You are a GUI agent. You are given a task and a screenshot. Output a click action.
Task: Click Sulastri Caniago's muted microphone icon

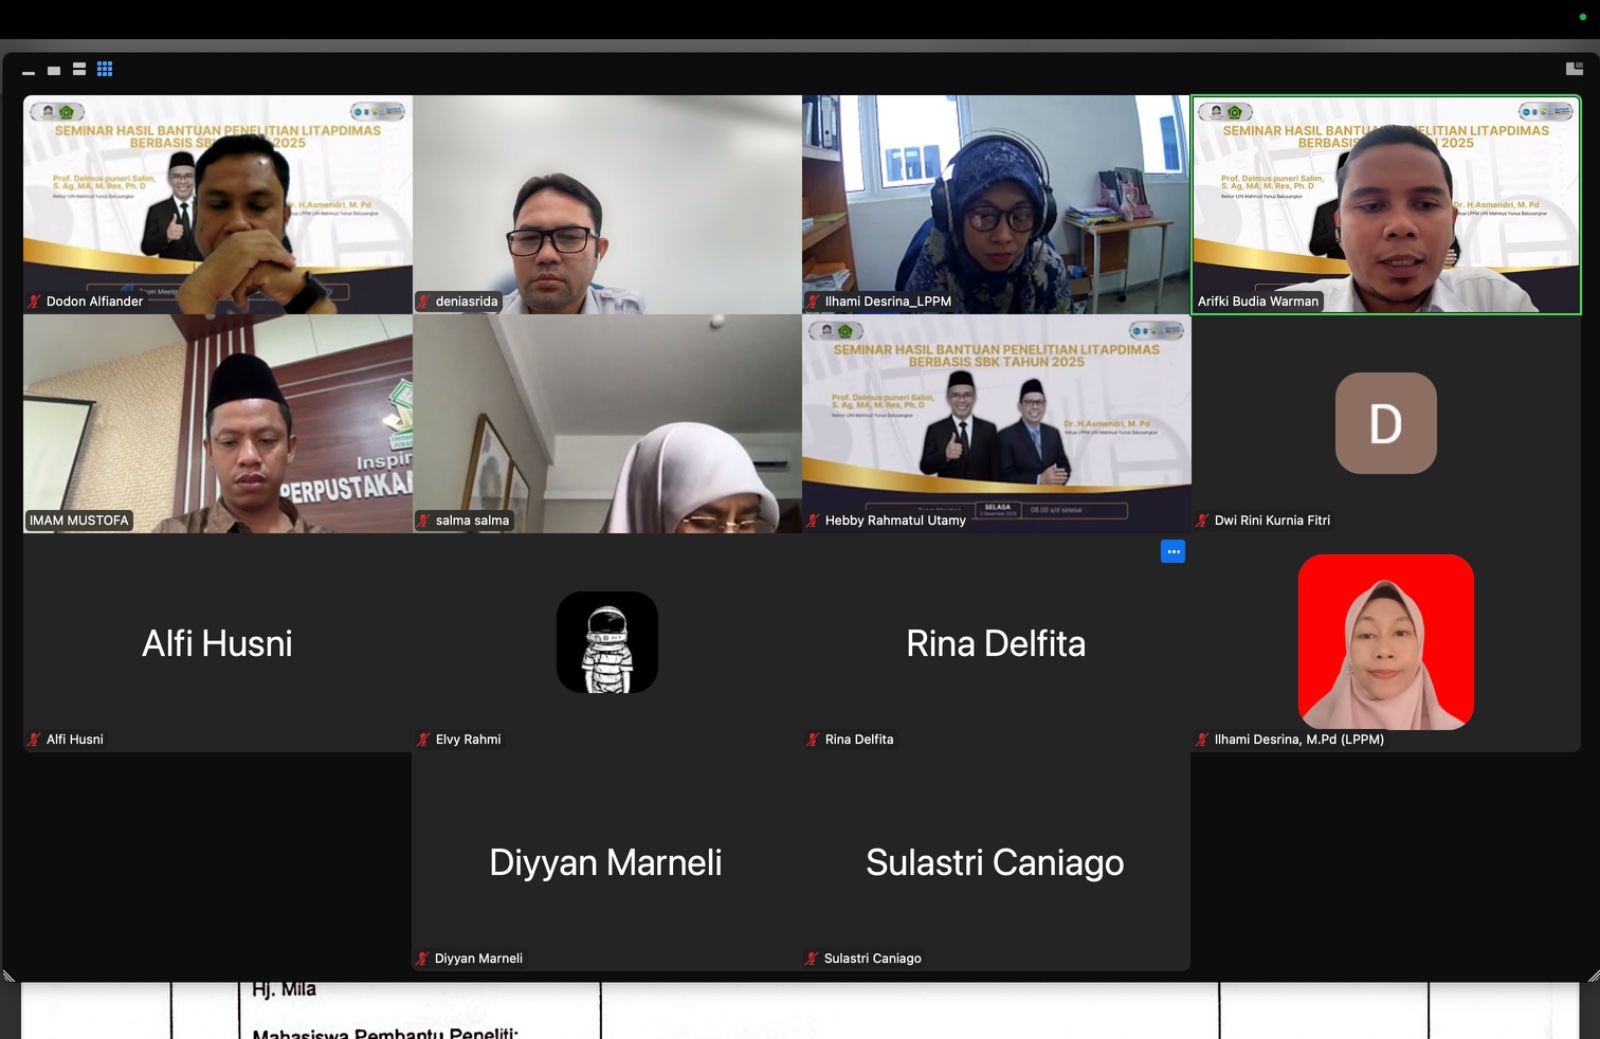[x=812, y=958]
